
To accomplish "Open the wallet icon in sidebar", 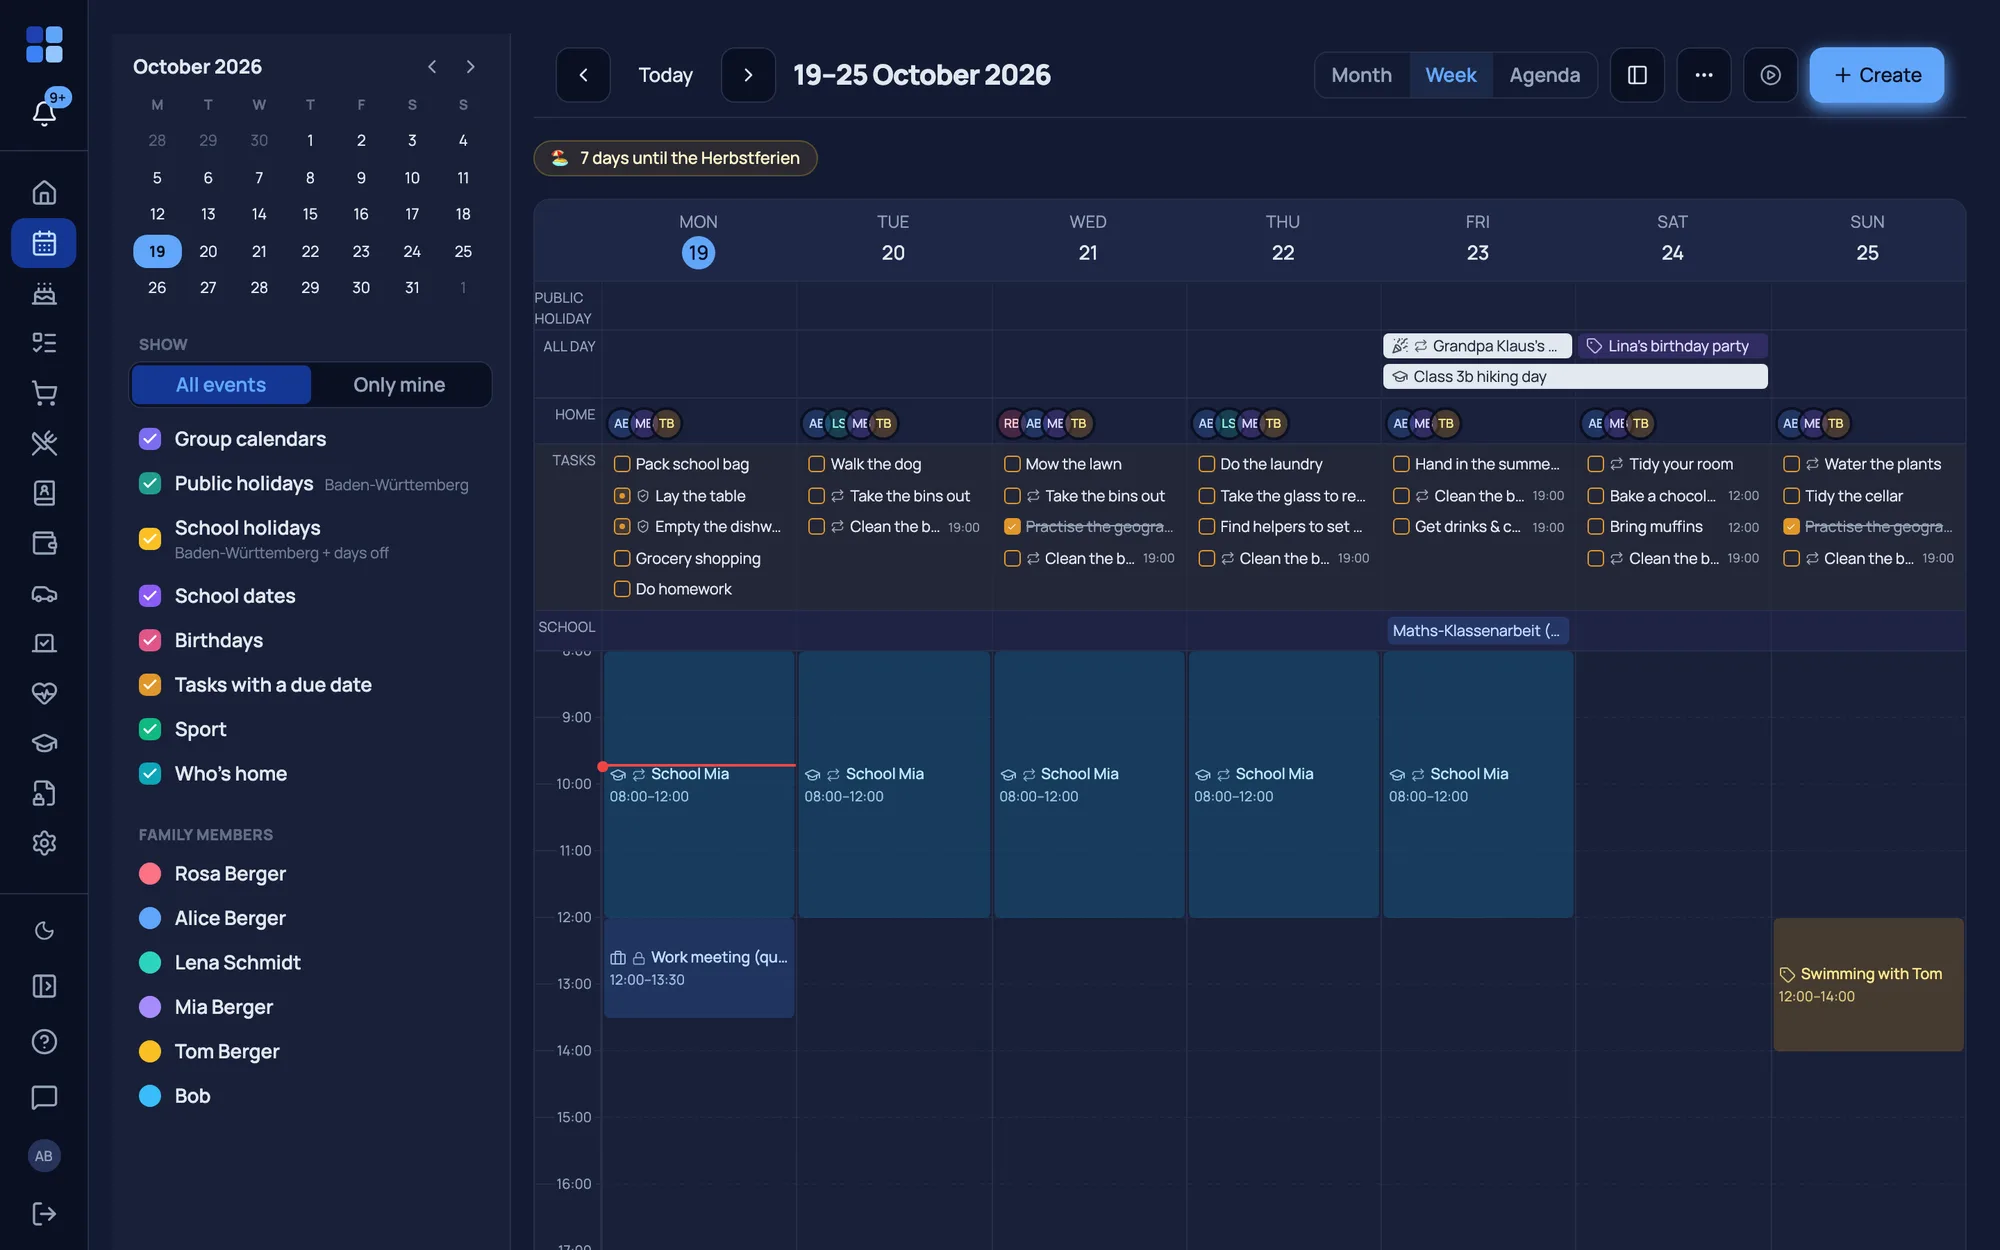I will coord(44,543).
